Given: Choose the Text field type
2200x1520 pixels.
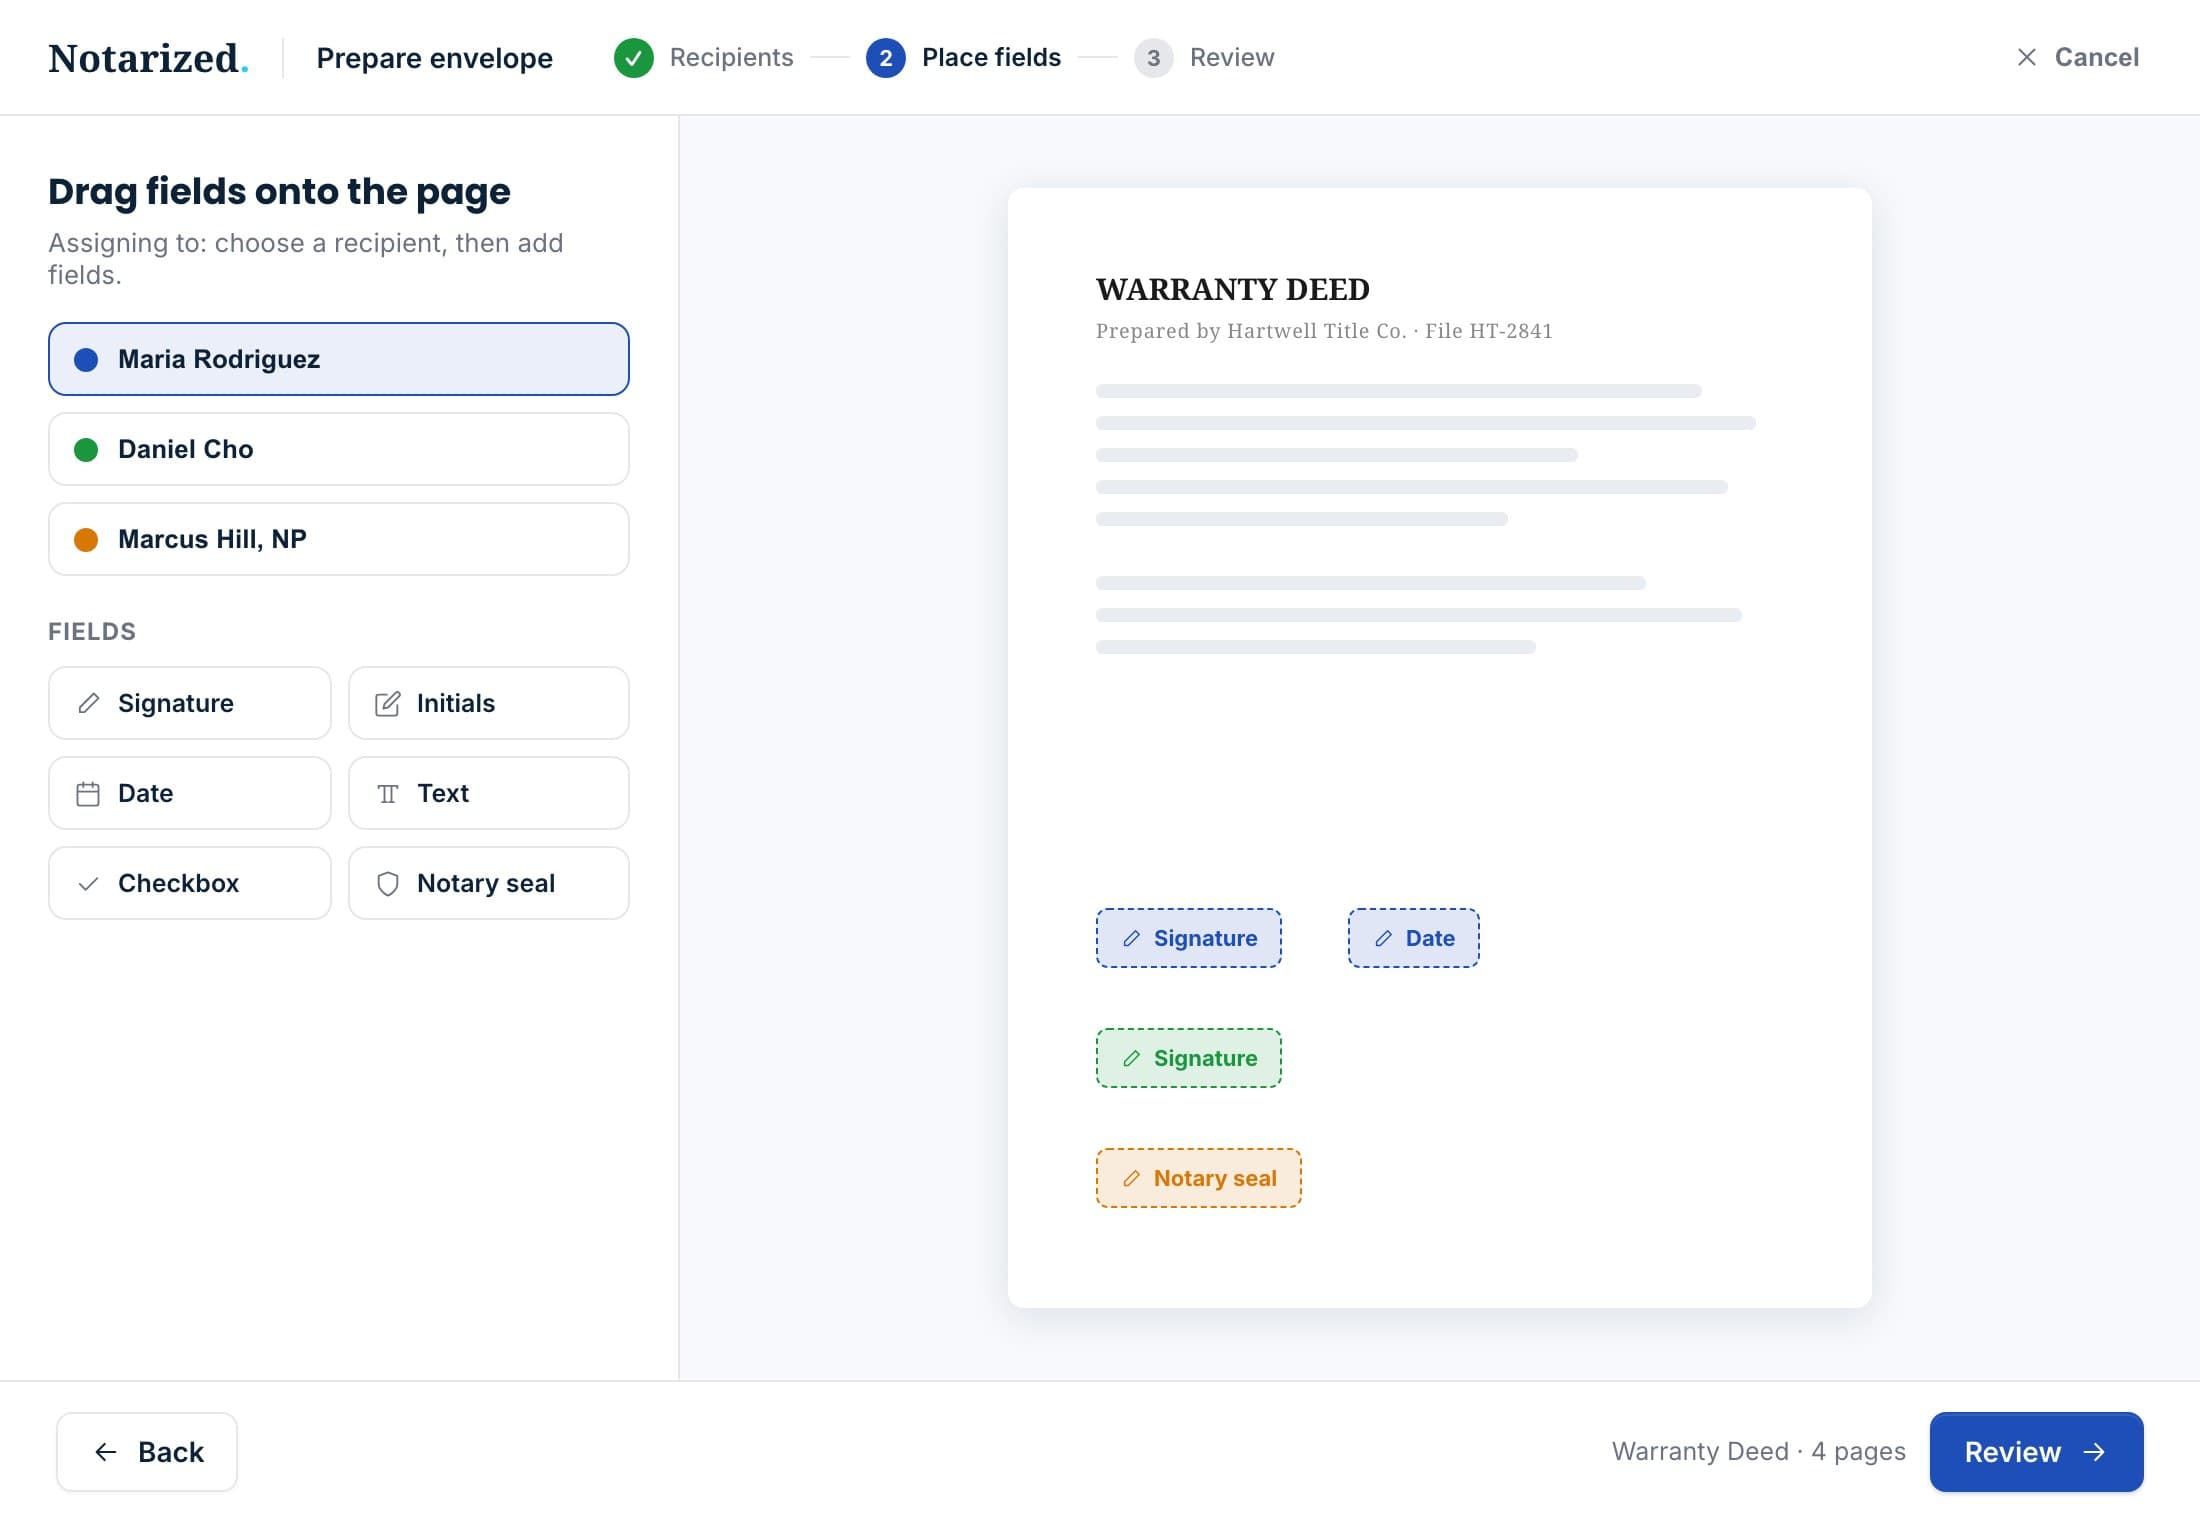Looking at the screenshot, I should point(489,793).
